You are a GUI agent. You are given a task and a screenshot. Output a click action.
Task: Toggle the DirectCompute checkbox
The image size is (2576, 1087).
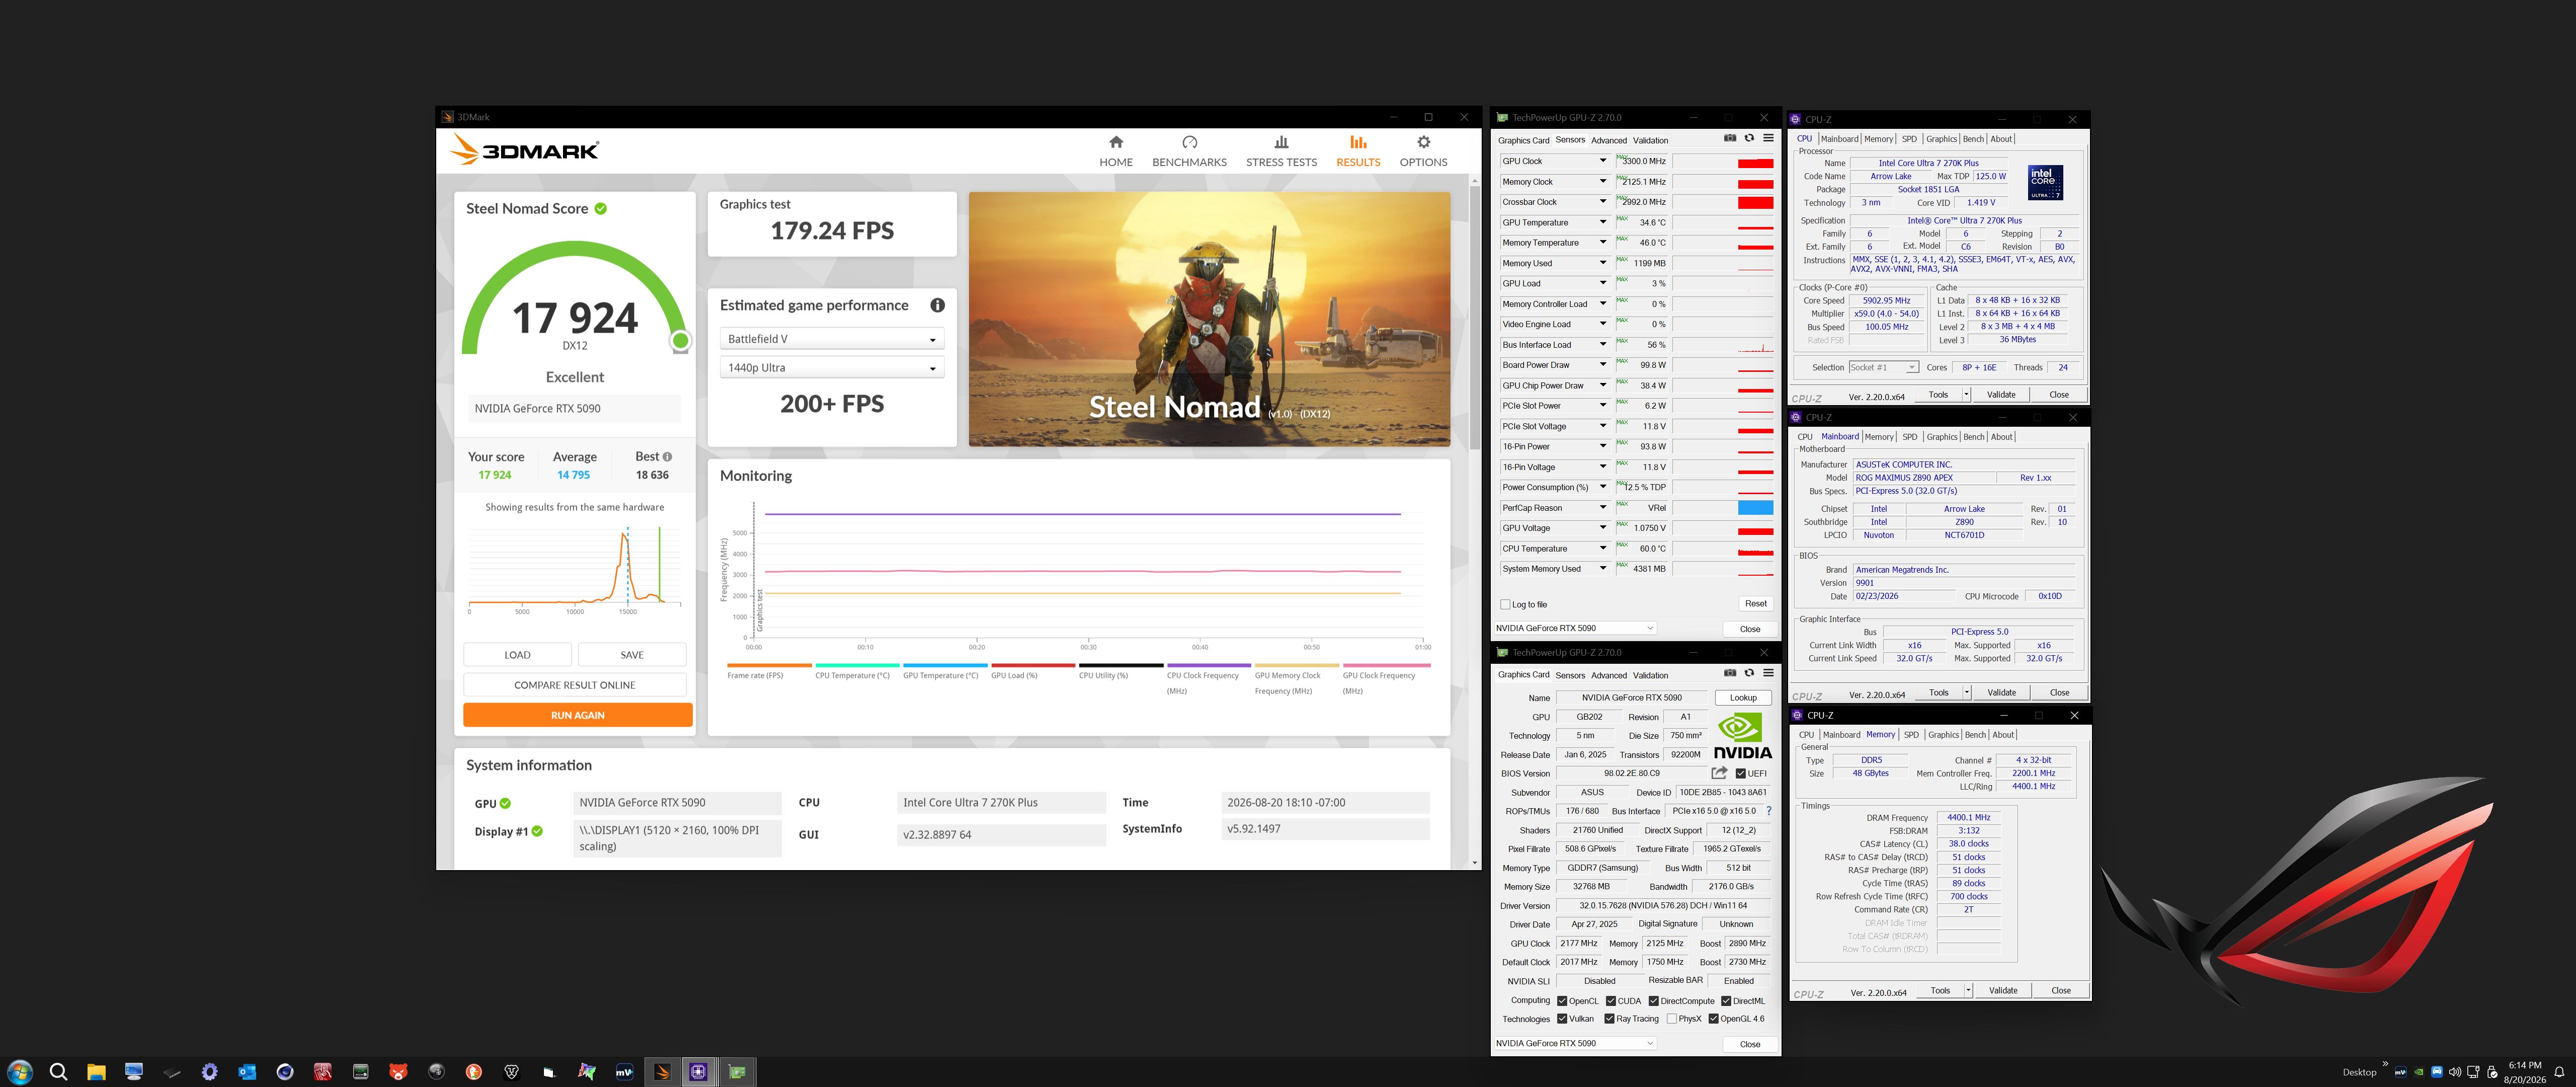coord(1654,1001)
